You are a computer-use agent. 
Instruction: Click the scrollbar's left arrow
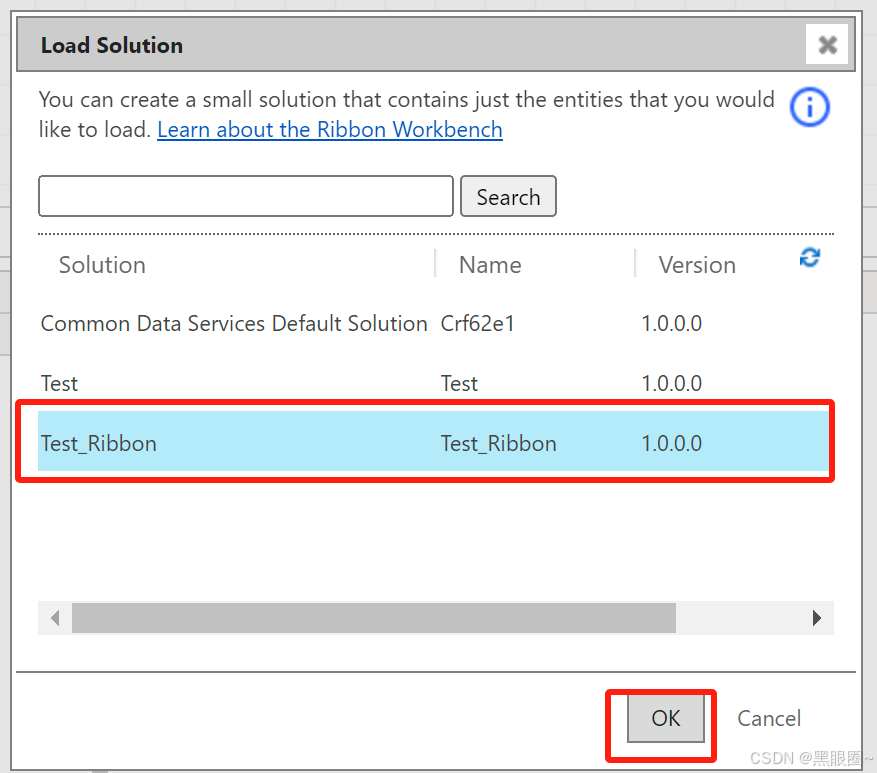(55, 618)
